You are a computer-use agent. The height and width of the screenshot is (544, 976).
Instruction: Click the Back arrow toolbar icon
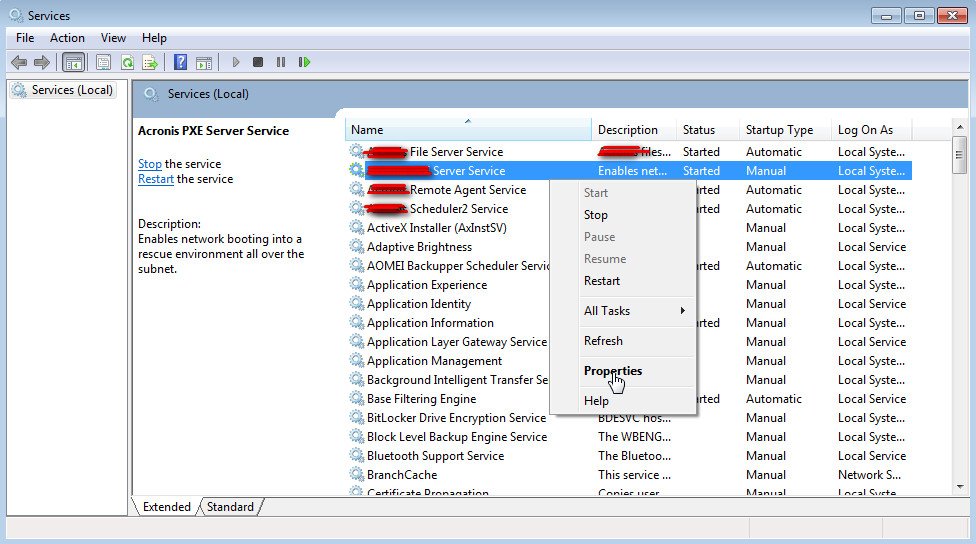click(19, 62)
